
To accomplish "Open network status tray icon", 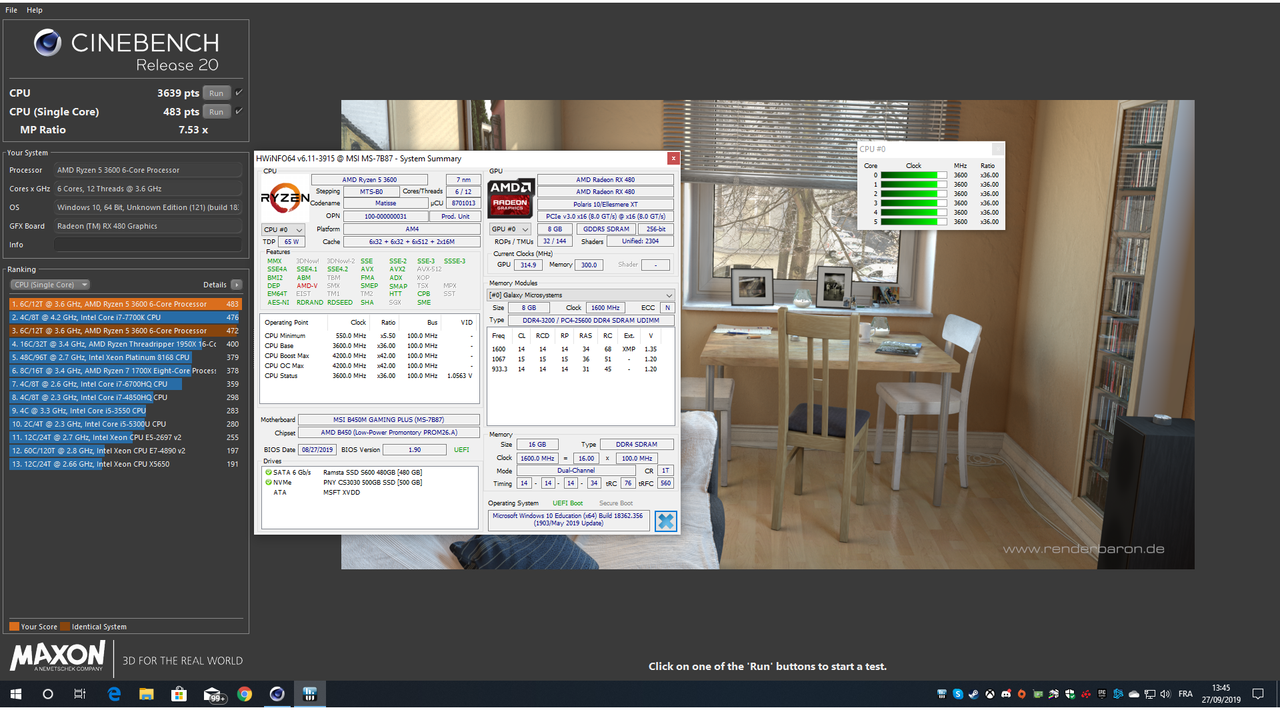I will (1150, 694).
